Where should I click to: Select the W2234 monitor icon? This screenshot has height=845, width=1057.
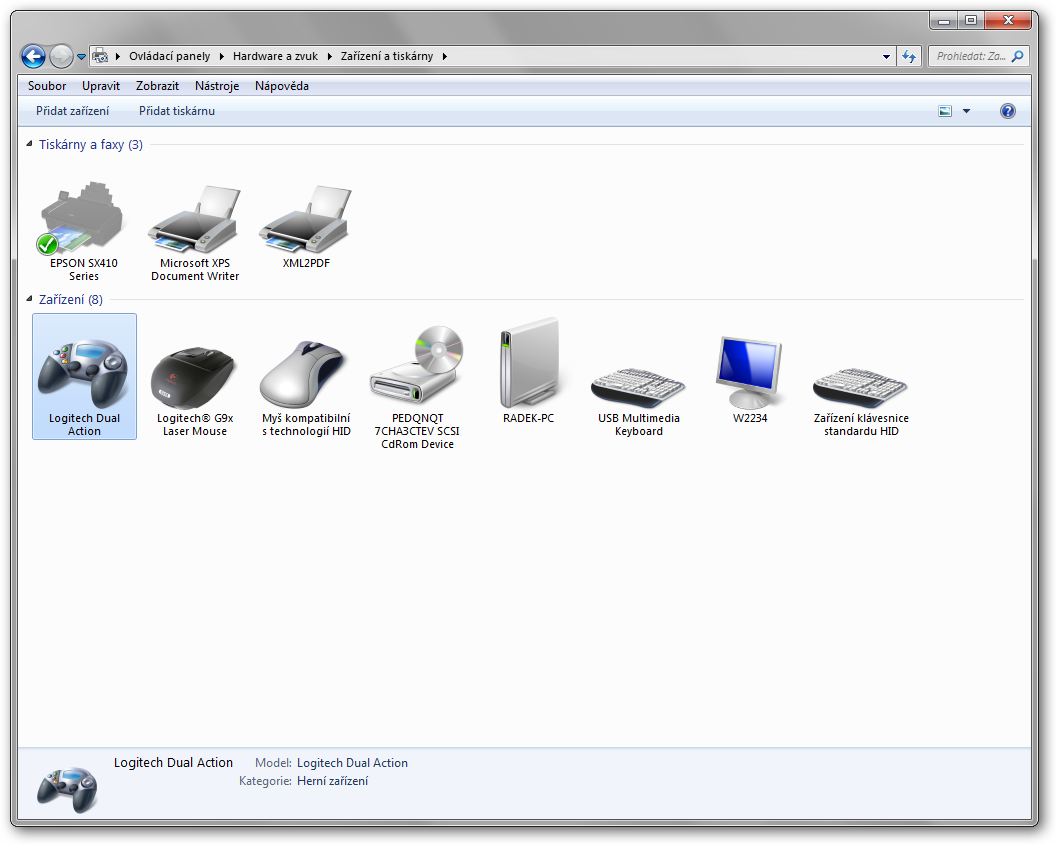click(x=749, y=372)
